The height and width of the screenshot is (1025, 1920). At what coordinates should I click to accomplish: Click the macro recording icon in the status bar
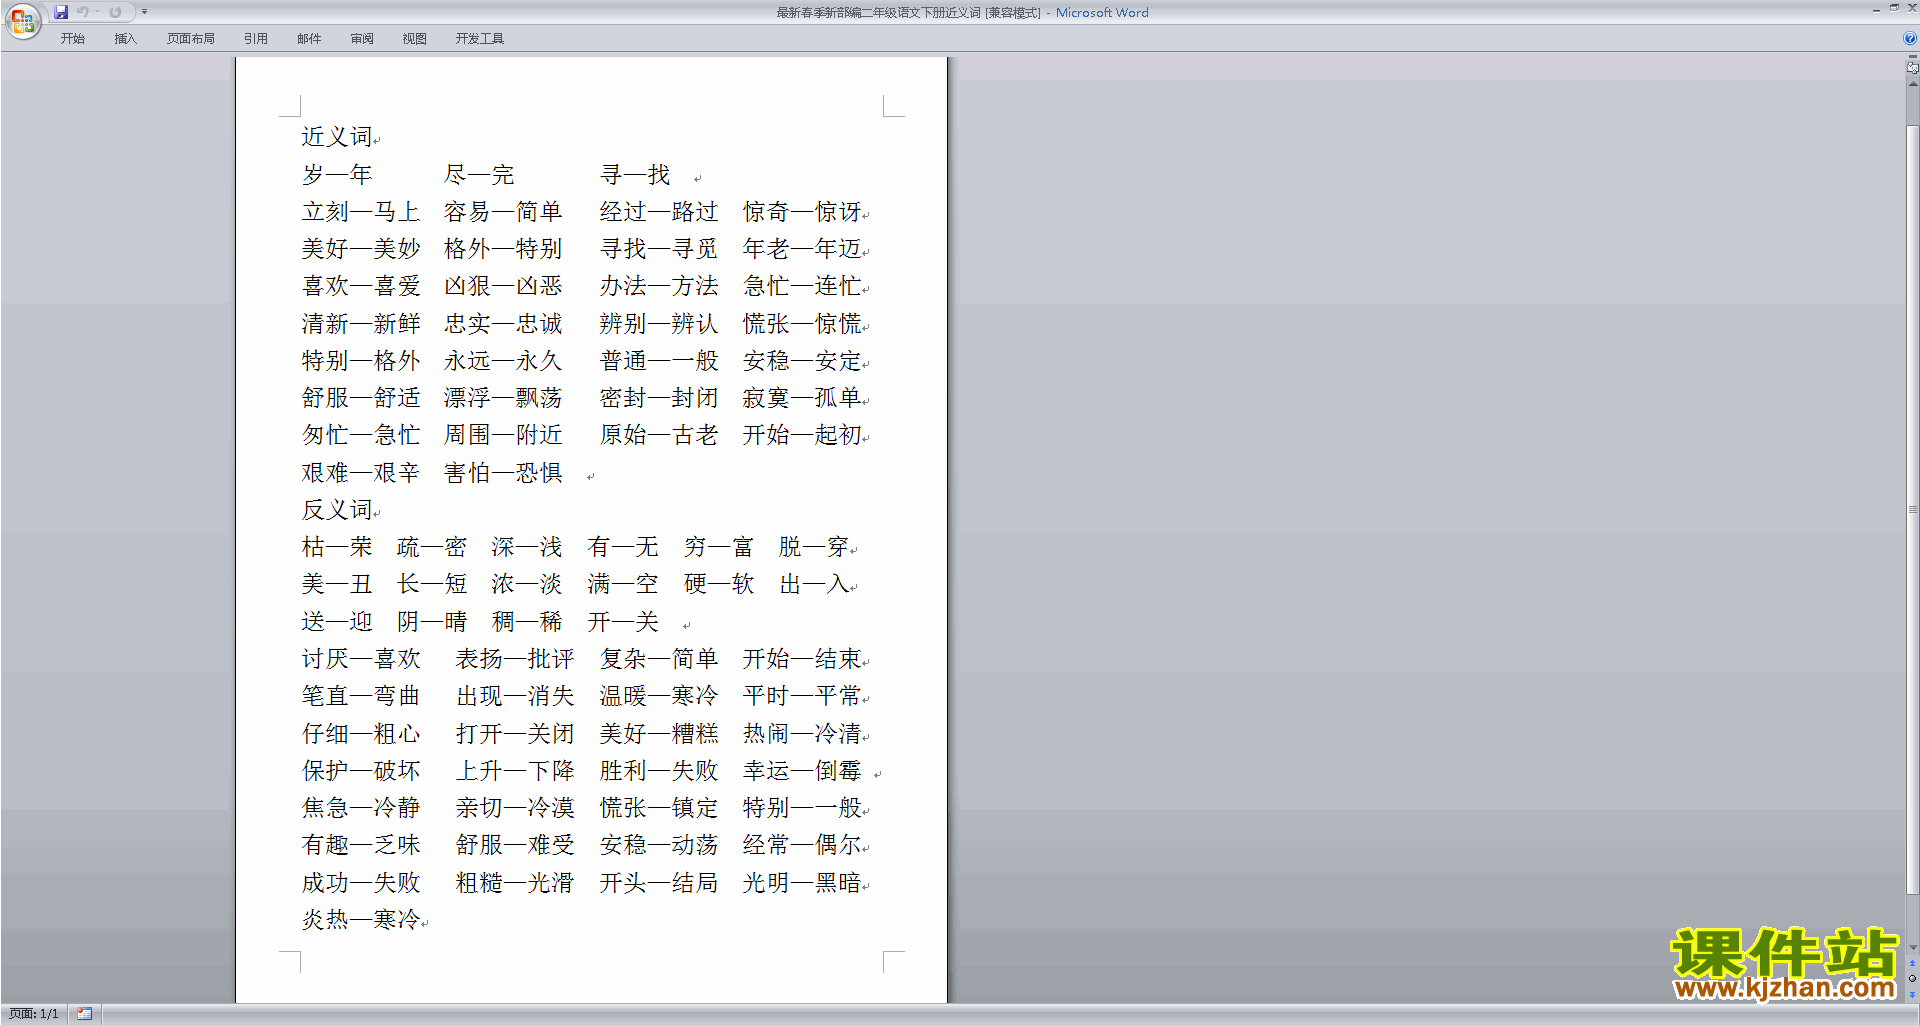click(84, 1014)
